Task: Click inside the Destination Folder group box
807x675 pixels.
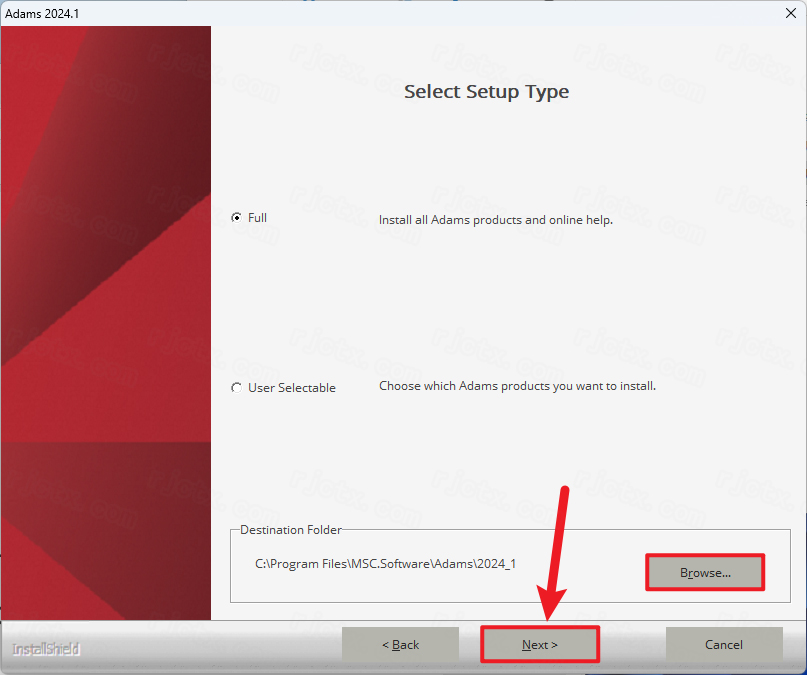Action: tap(510, 565)
